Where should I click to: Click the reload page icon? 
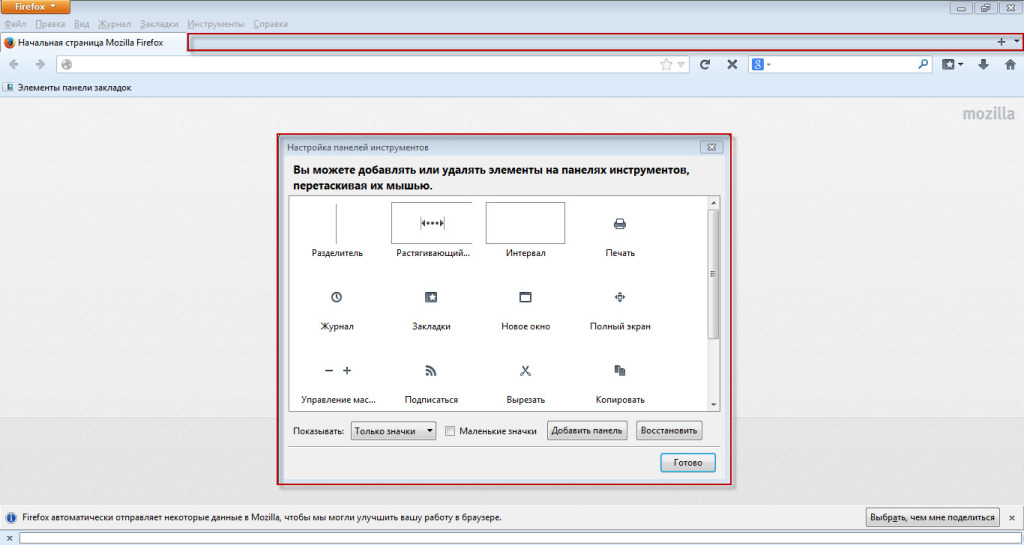click(705, 64)
